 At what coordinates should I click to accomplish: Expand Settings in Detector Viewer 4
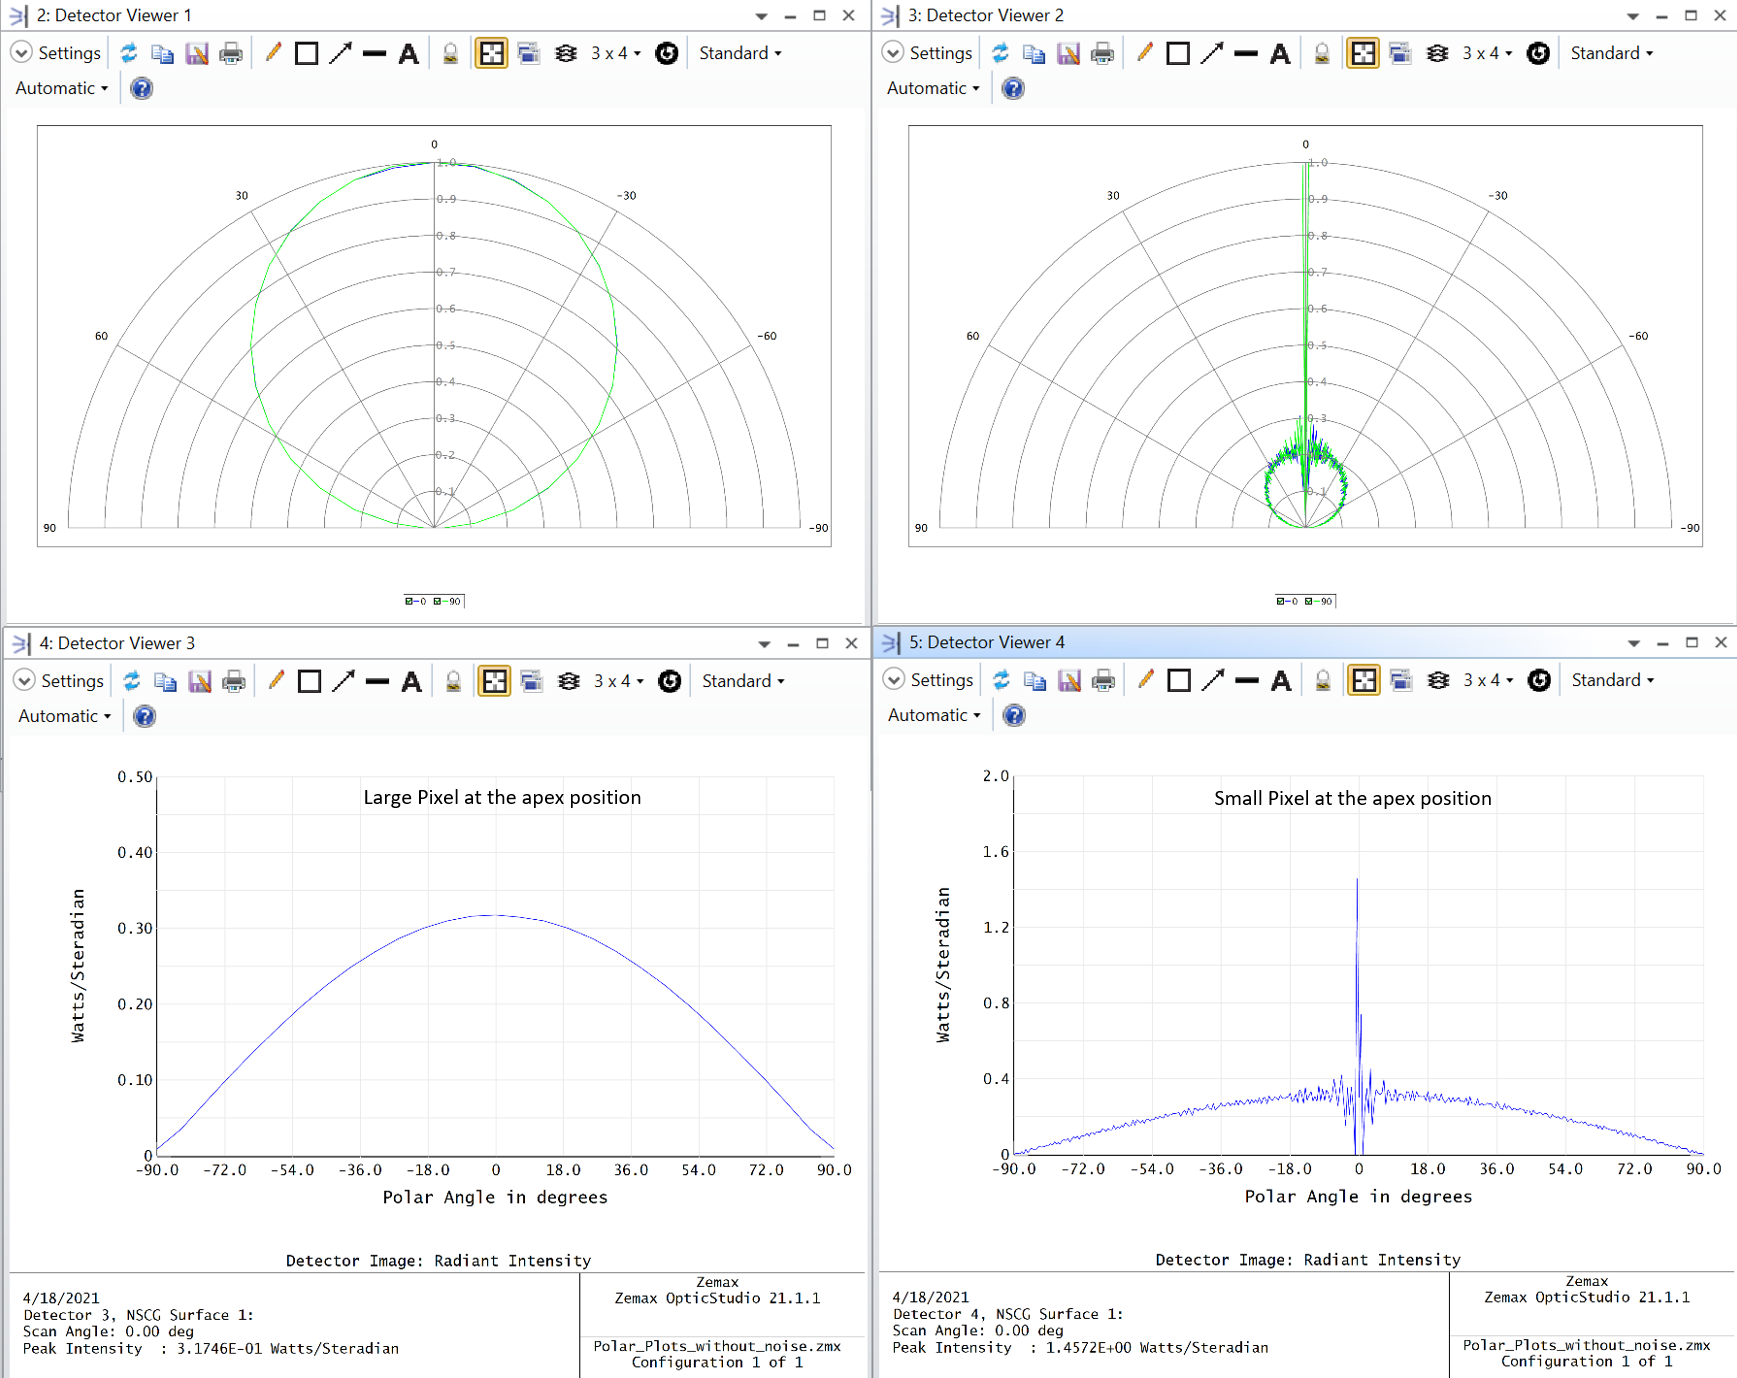pos(929,680)
